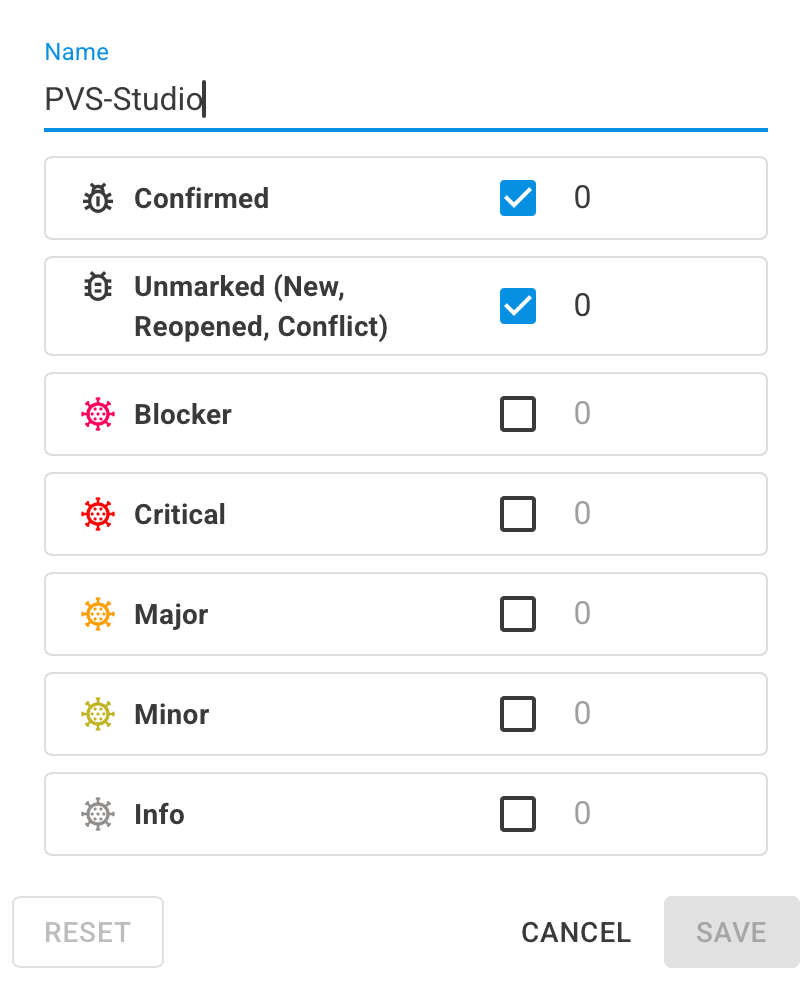The image size is (812, 982).
Task: Select the Blocker label text
Action: [183, 415]
